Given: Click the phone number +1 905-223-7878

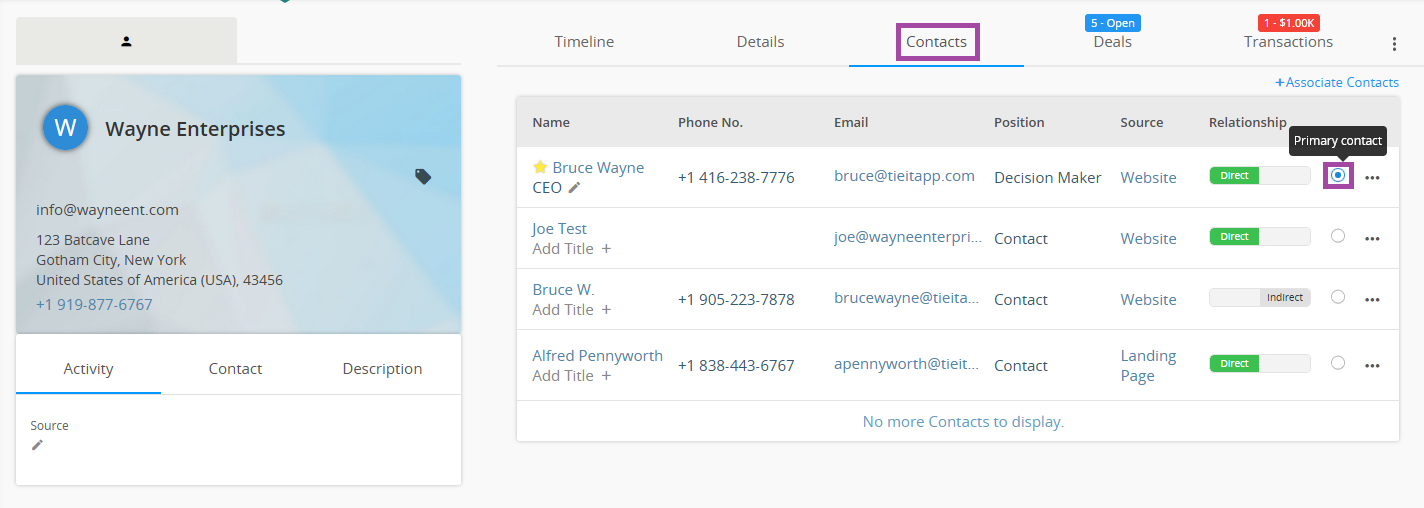Looking at the screenshot, I should tap(736, 299).
